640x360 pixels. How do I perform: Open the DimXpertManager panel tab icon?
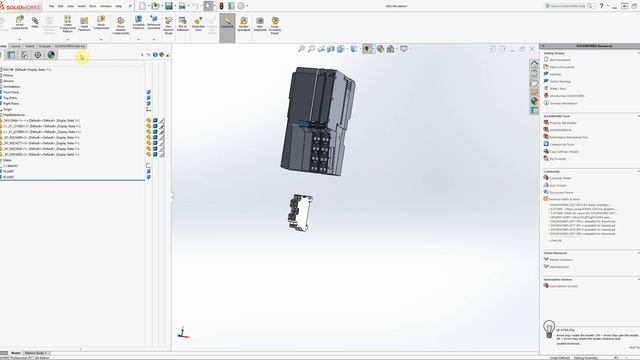[x=38, y=55]
